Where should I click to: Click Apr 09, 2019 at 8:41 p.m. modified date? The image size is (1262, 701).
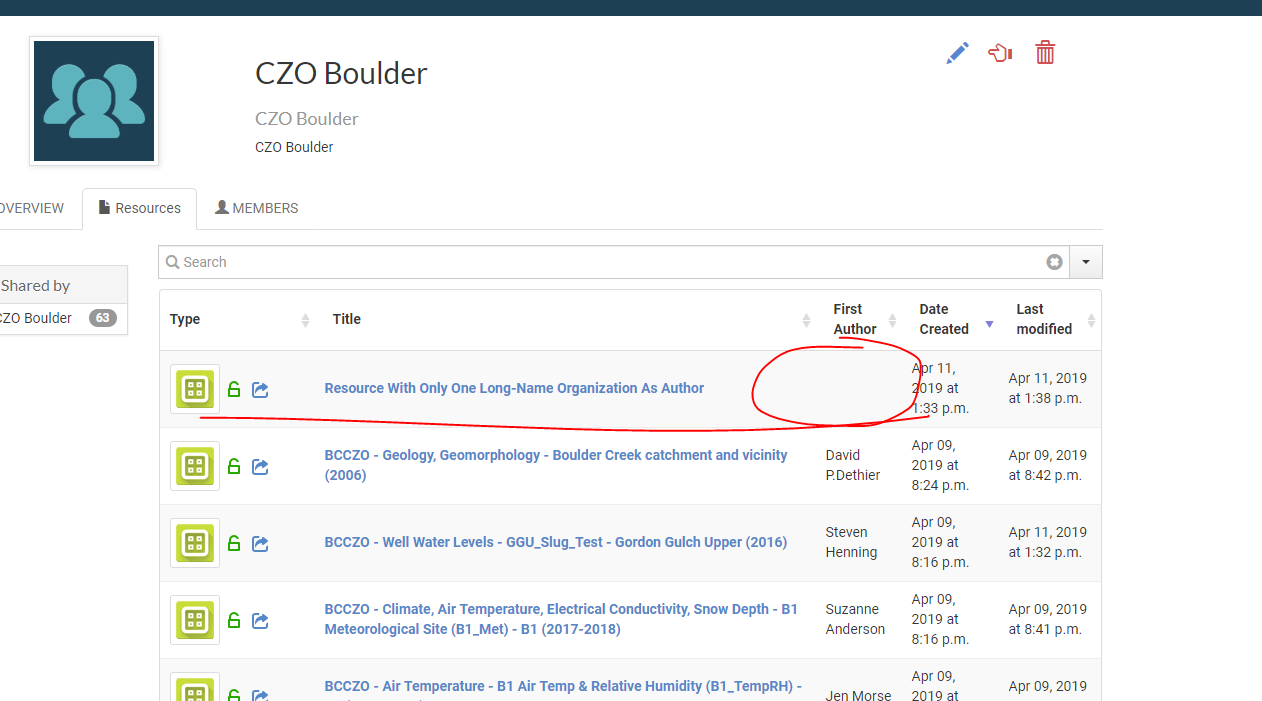pos(1048,619)
